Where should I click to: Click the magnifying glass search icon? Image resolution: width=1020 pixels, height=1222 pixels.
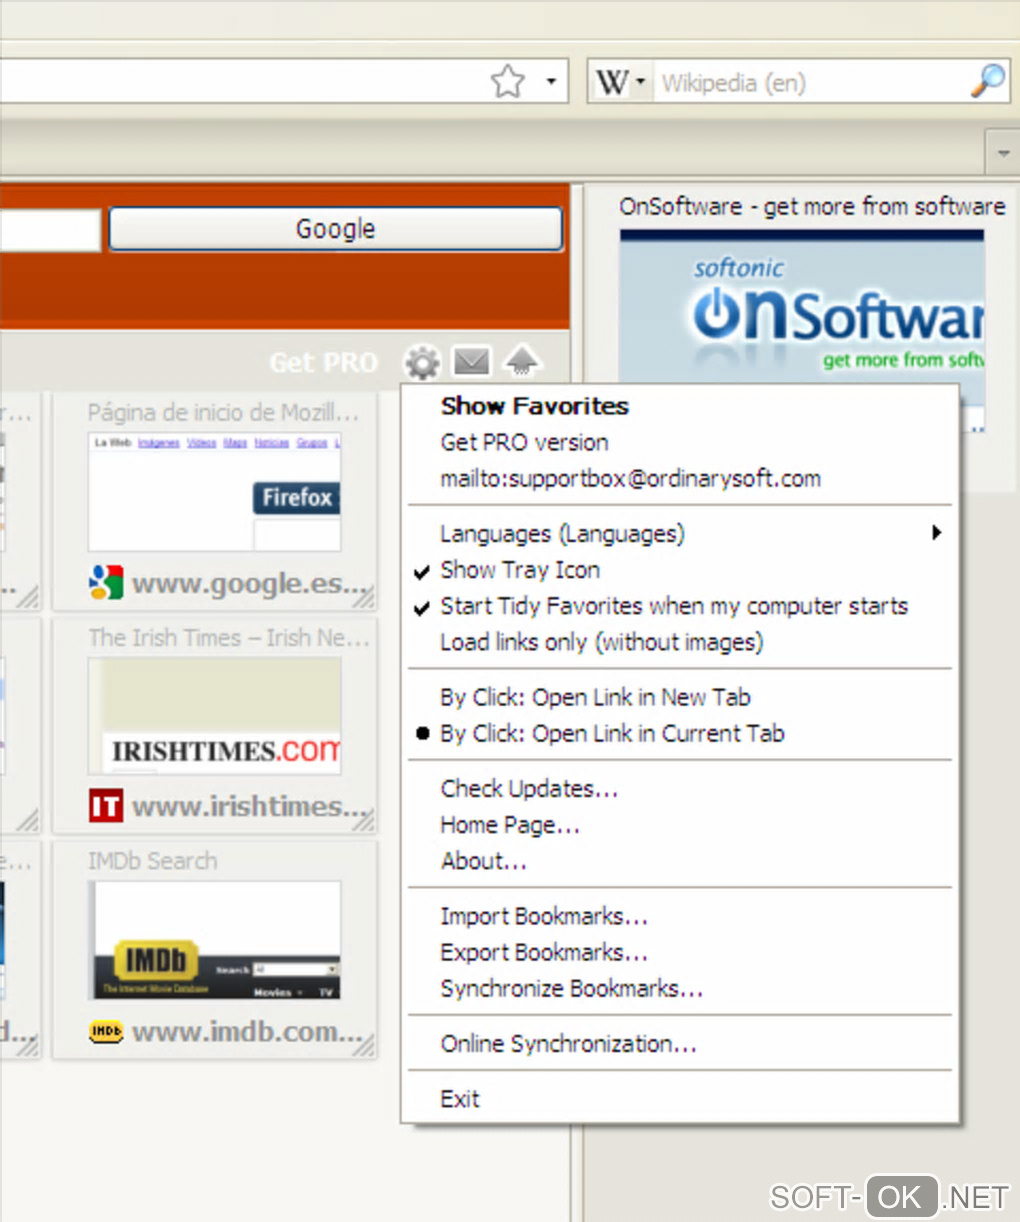[x=988, y=81]
